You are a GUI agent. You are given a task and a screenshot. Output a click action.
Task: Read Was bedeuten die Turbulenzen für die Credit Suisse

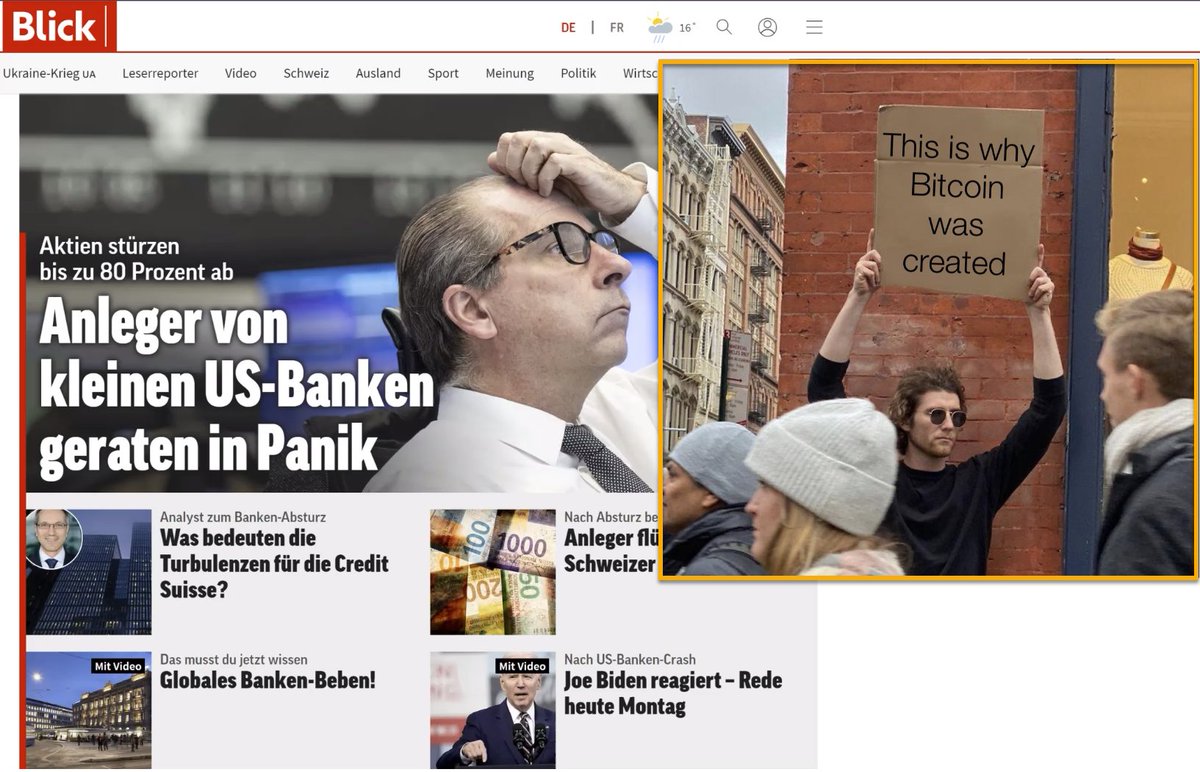(x=274, y=564)
